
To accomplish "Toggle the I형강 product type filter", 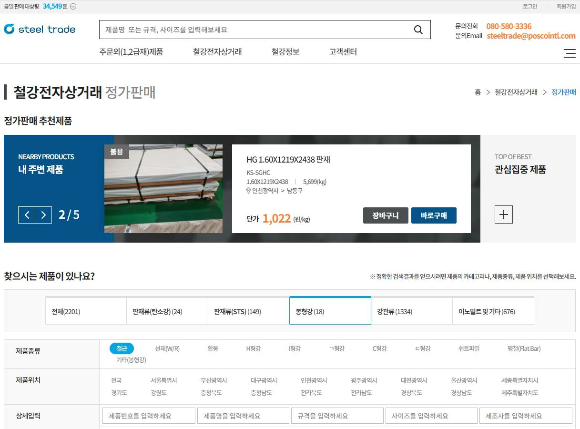I will point(294,348).
